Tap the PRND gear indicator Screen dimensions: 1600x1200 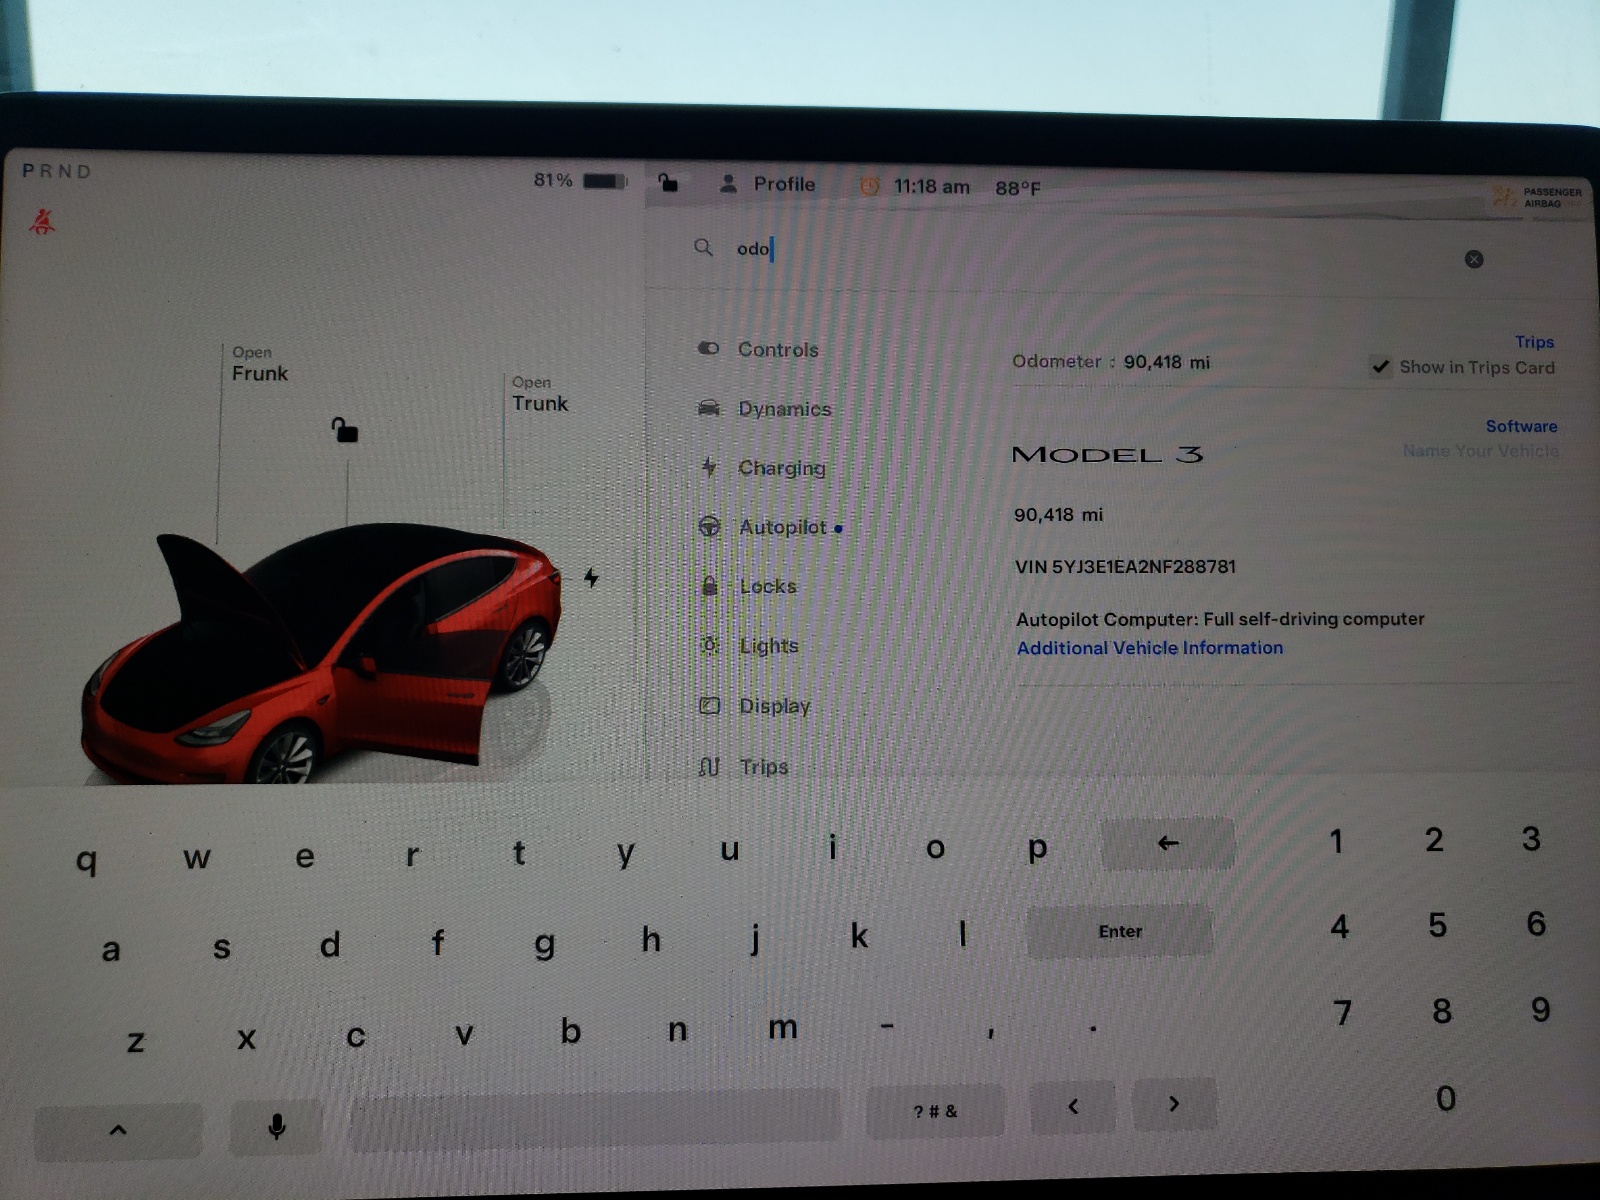[57, 171]
